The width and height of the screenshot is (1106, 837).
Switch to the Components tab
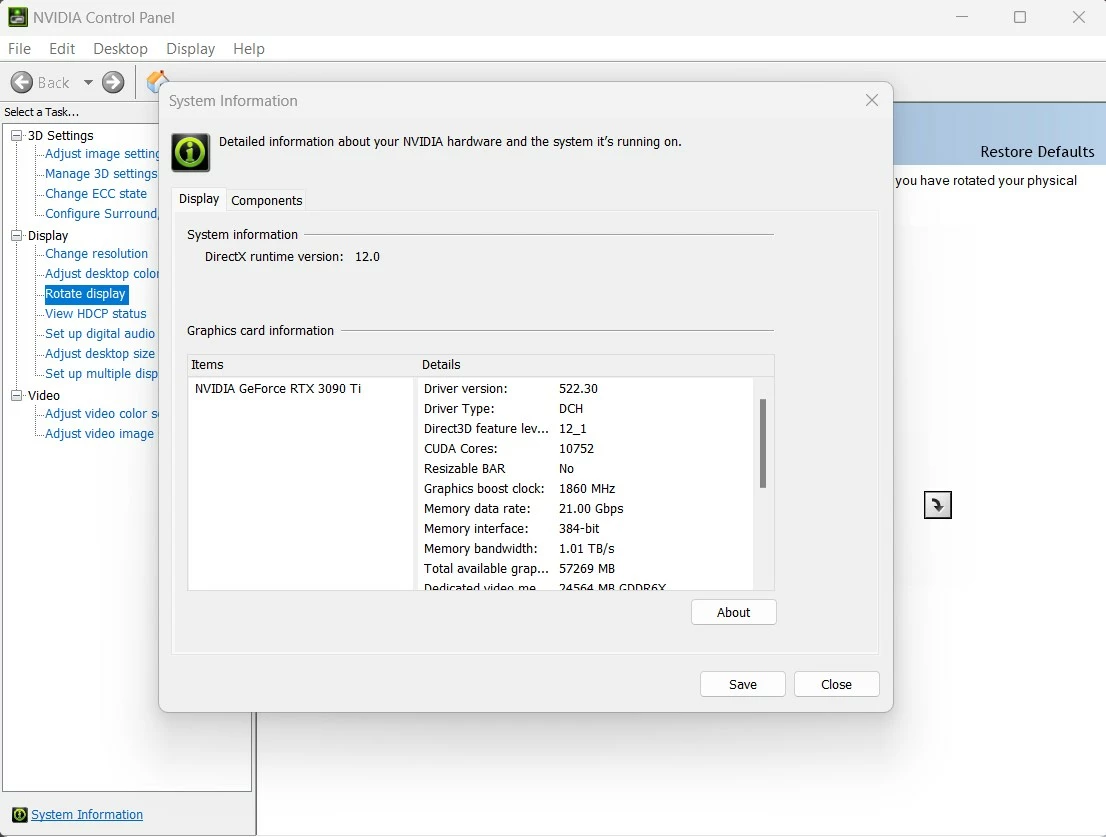click(x=267, y=200)
